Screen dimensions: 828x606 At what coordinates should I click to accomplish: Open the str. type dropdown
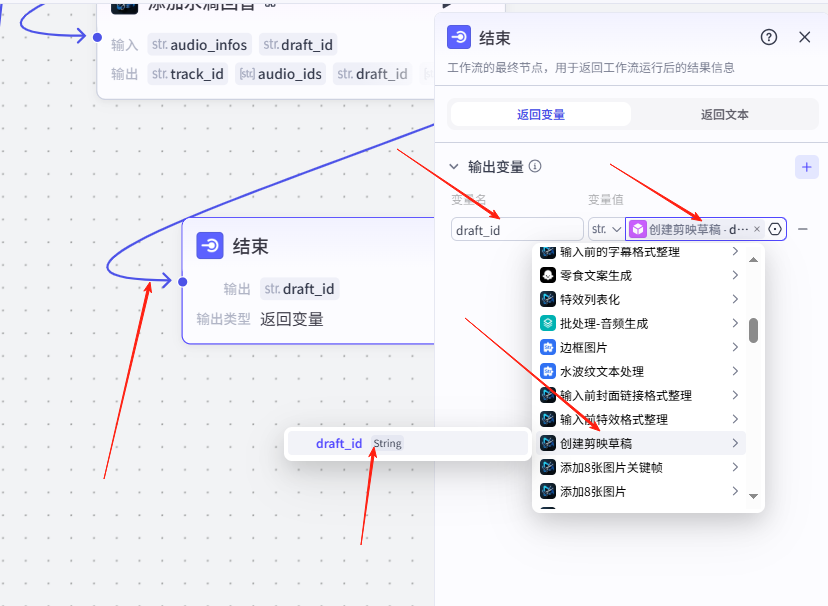(x=607, y=229)
